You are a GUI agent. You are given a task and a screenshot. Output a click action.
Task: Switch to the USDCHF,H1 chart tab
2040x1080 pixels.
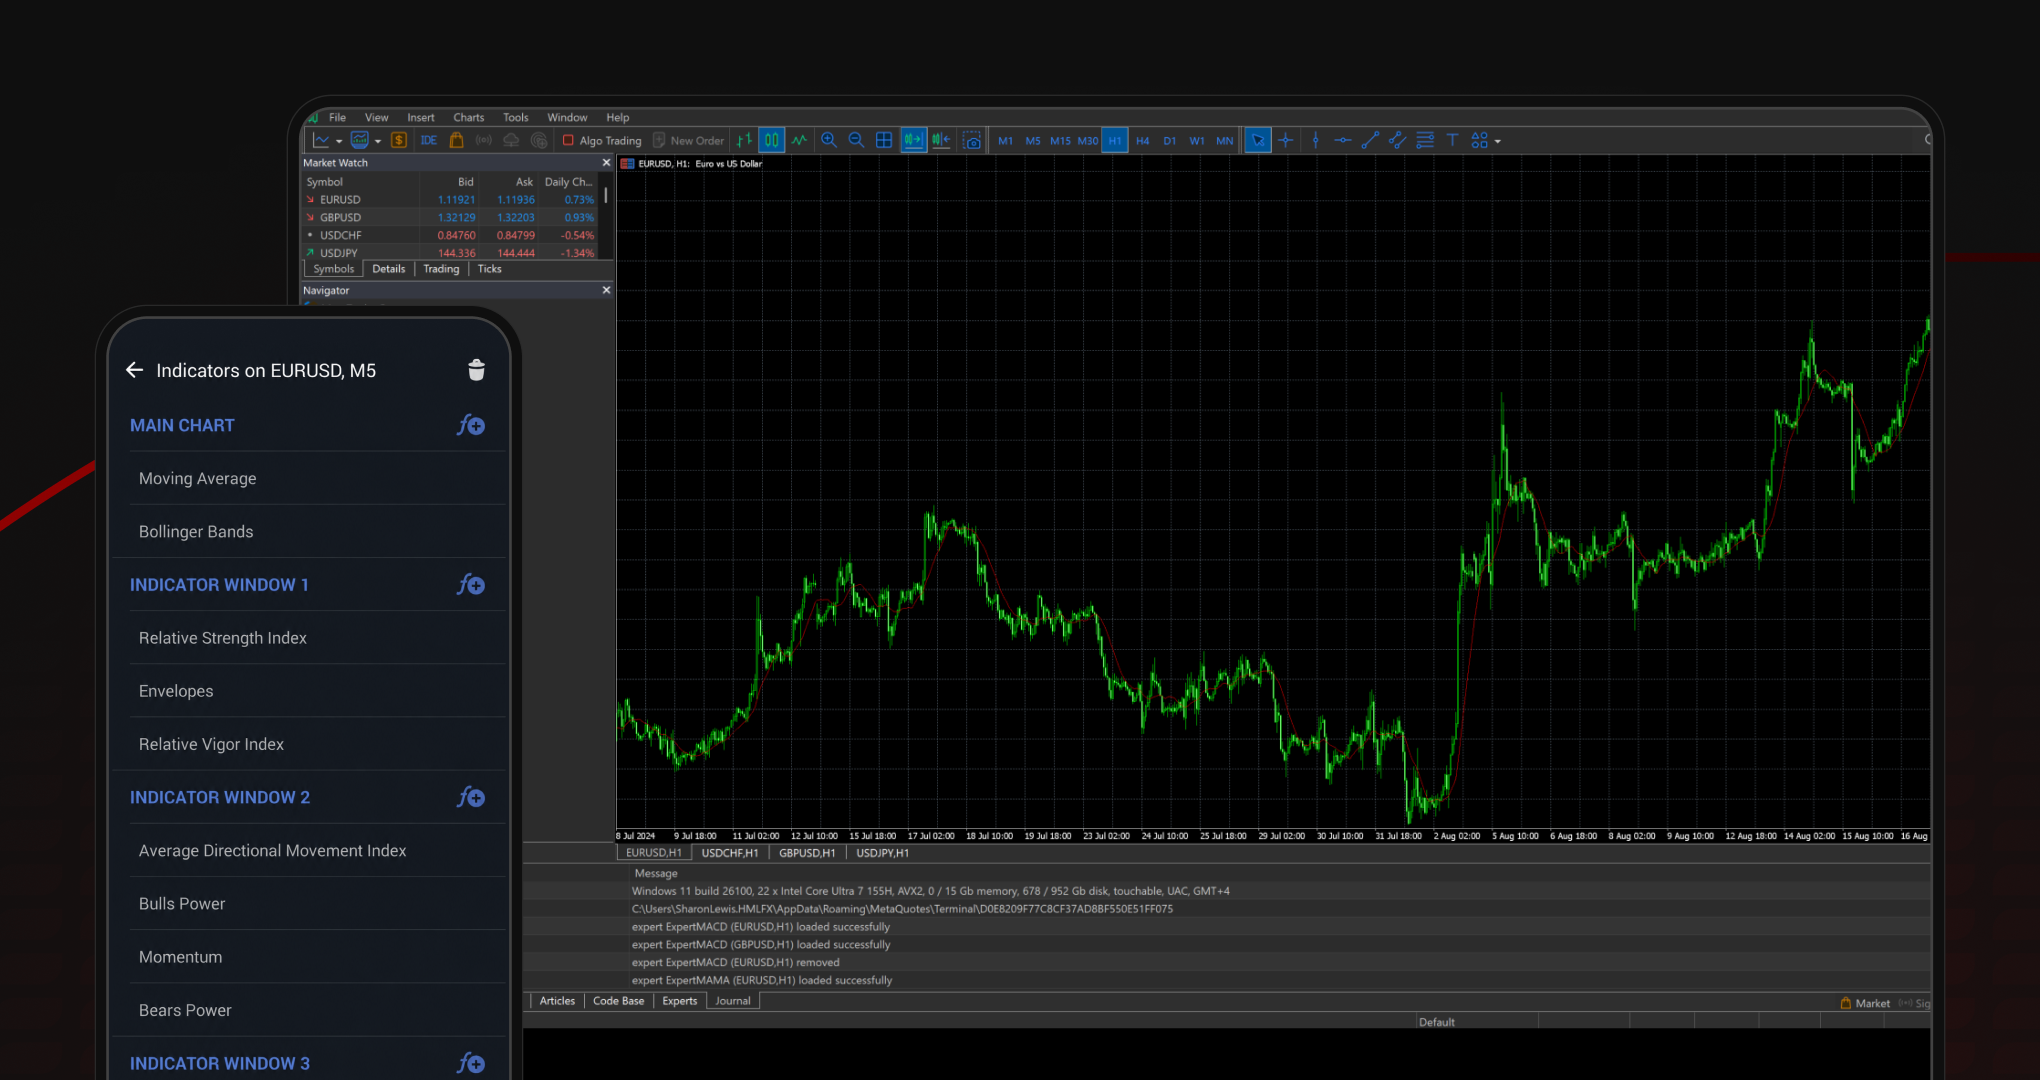pos(730,853)
